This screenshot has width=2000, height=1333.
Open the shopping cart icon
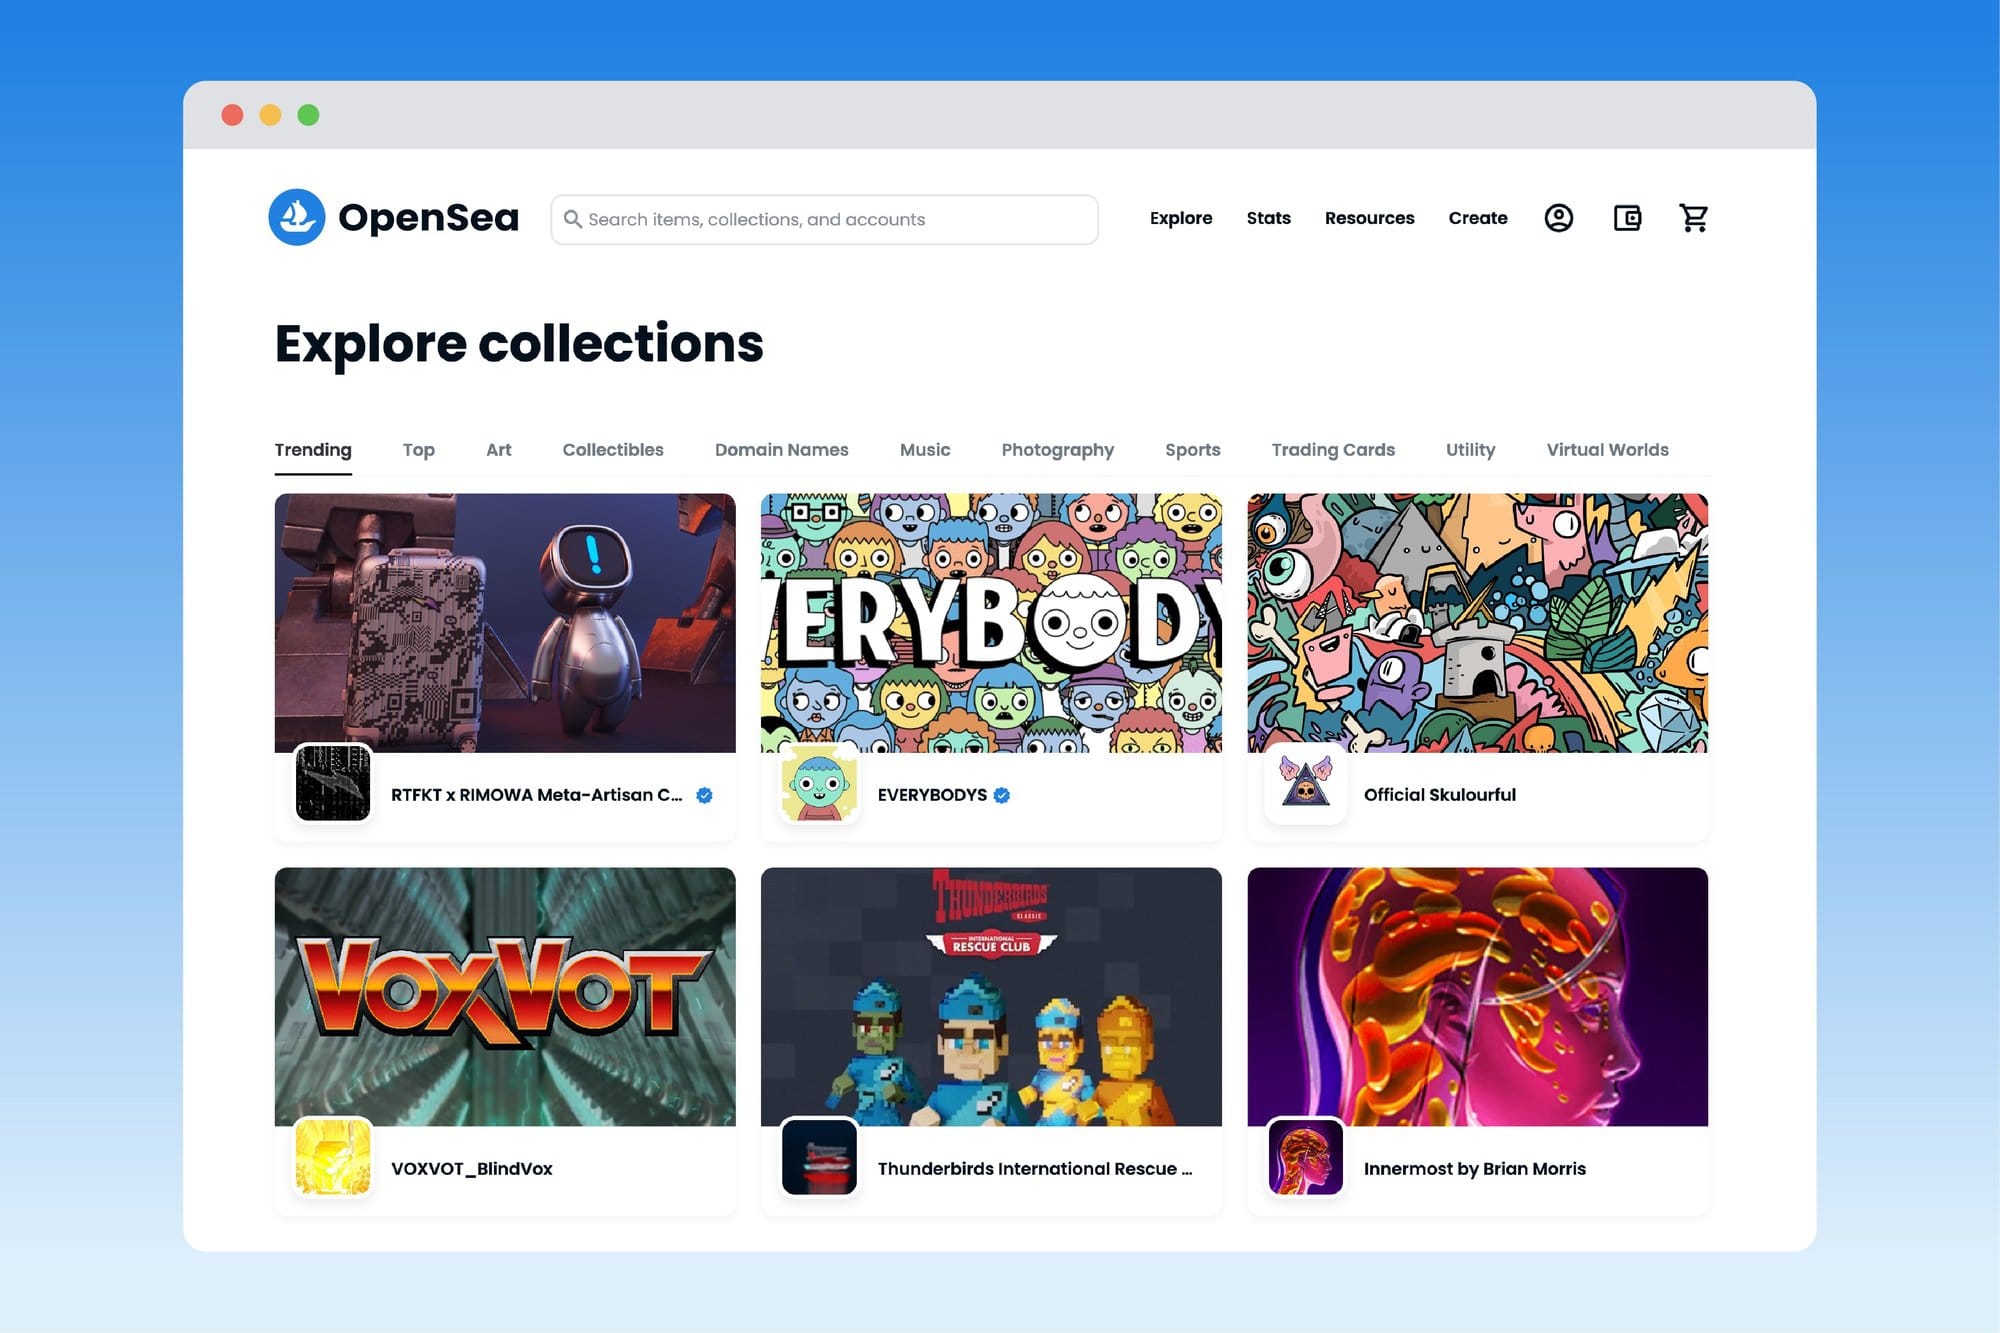[x=1693, y=218]
